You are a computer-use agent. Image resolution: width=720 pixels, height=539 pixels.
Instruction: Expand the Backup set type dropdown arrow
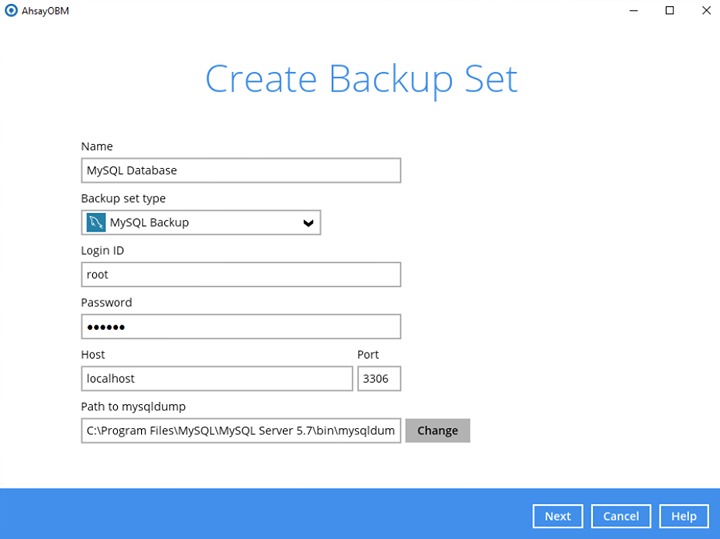pyautogui.click(x=308, y=223)
